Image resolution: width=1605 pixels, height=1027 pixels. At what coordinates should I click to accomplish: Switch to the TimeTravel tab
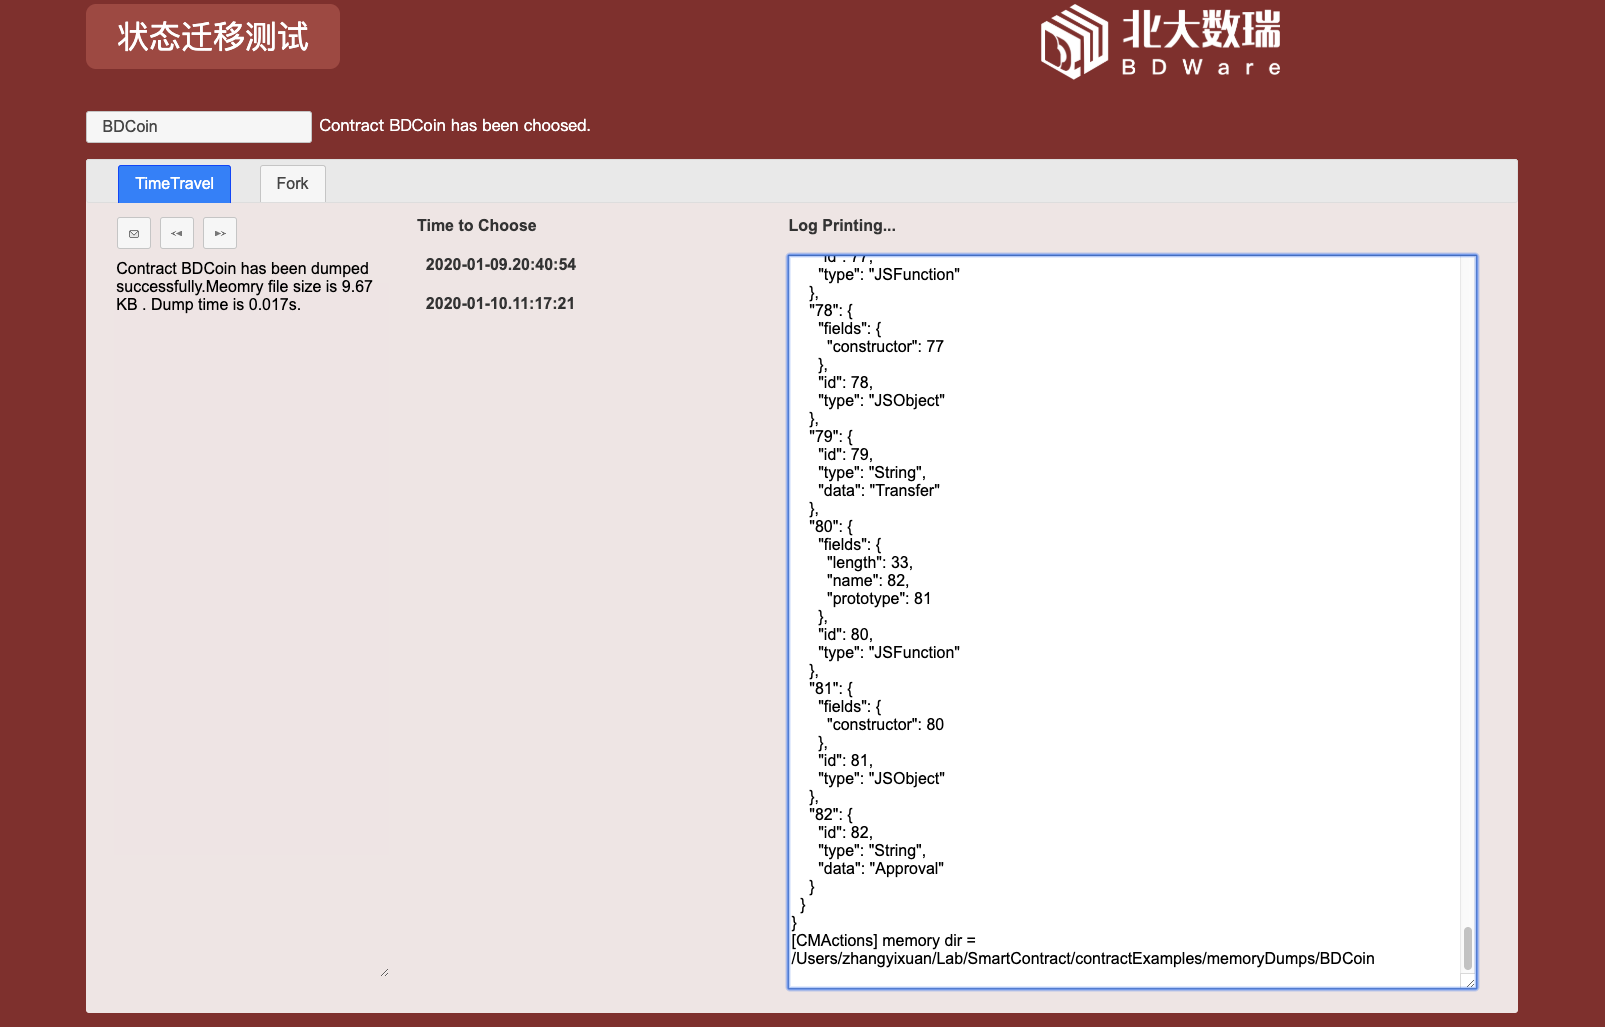(x=174, y=184)
